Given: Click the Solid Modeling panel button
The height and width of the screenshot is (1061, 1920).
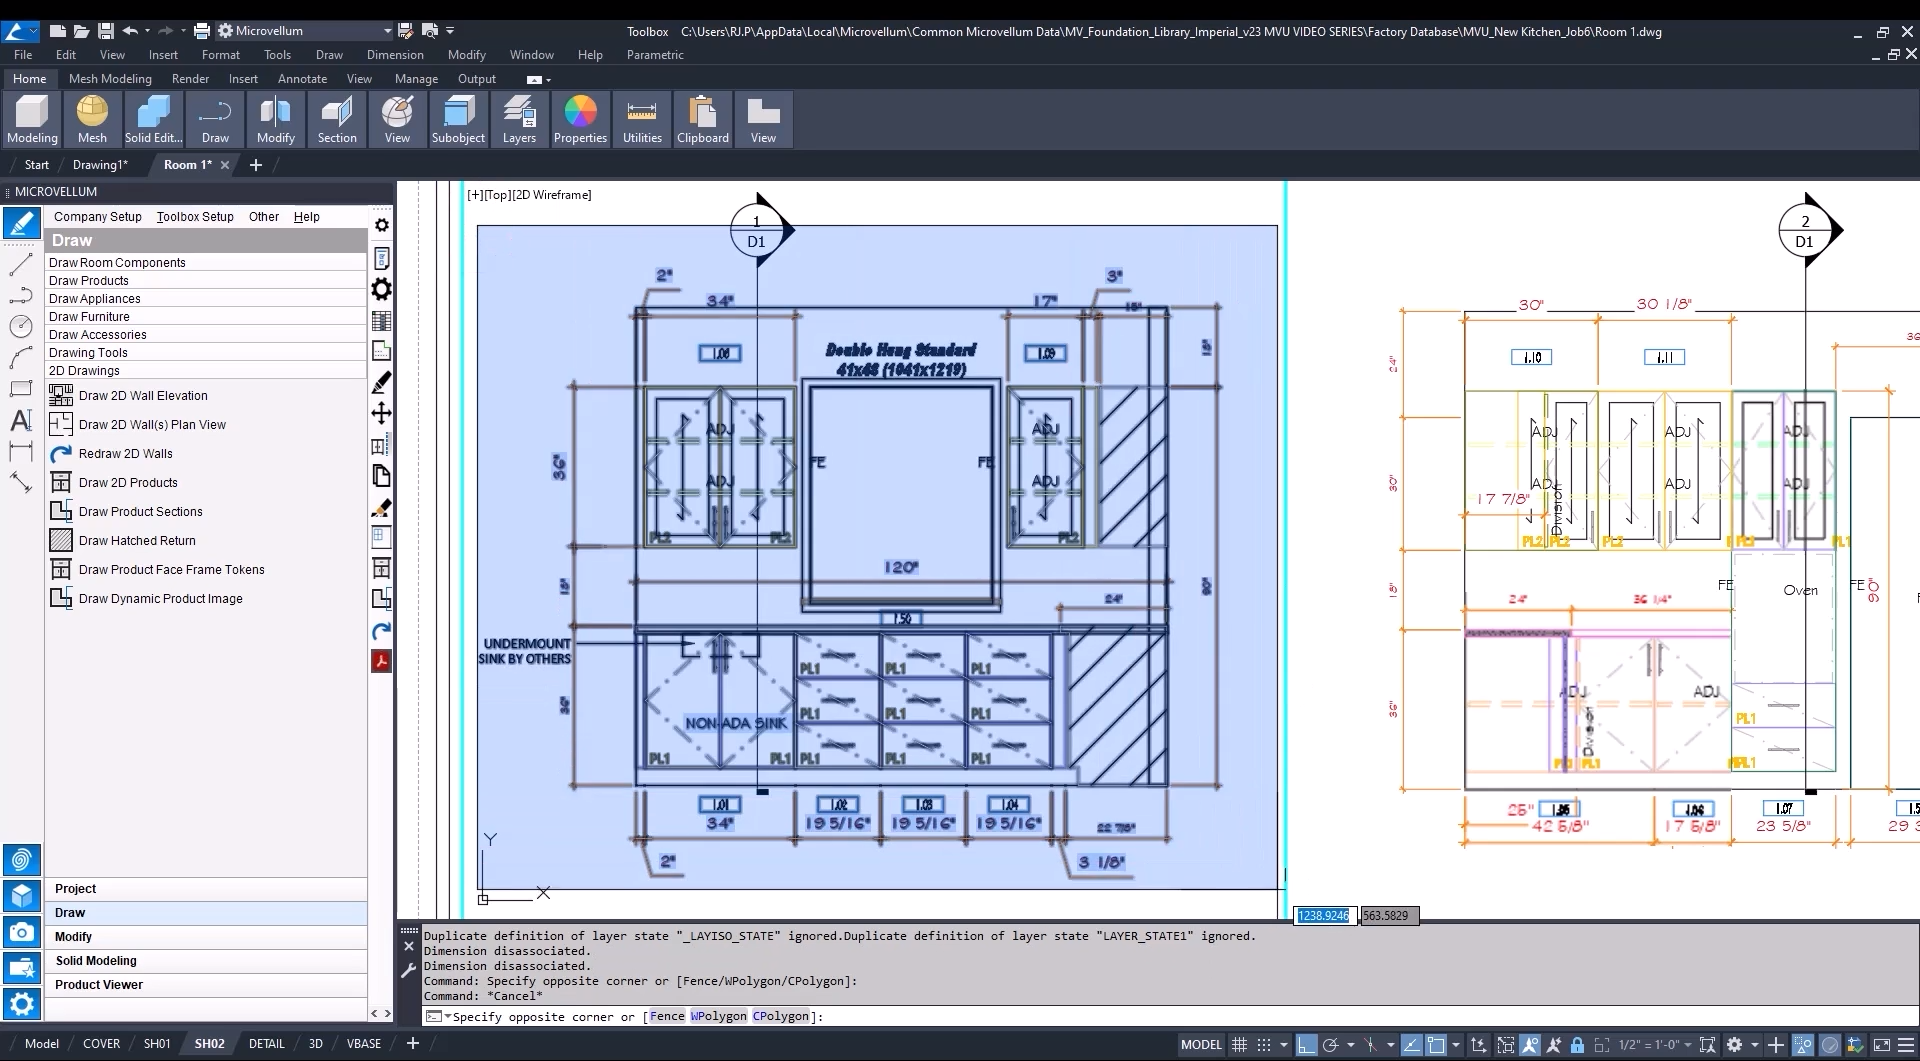Looking at the screenshot, I should (96, 960).
